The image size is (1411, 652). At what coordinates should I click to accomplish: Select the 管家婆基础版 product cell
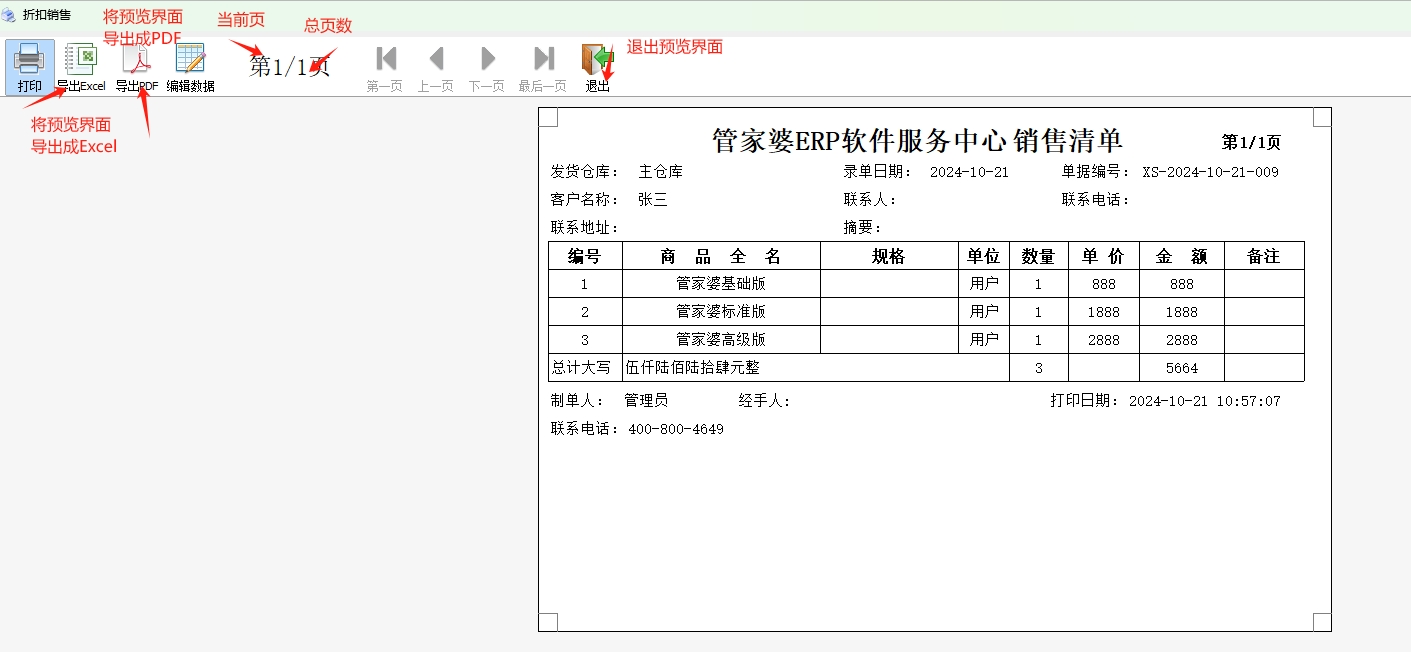point(721,284)
